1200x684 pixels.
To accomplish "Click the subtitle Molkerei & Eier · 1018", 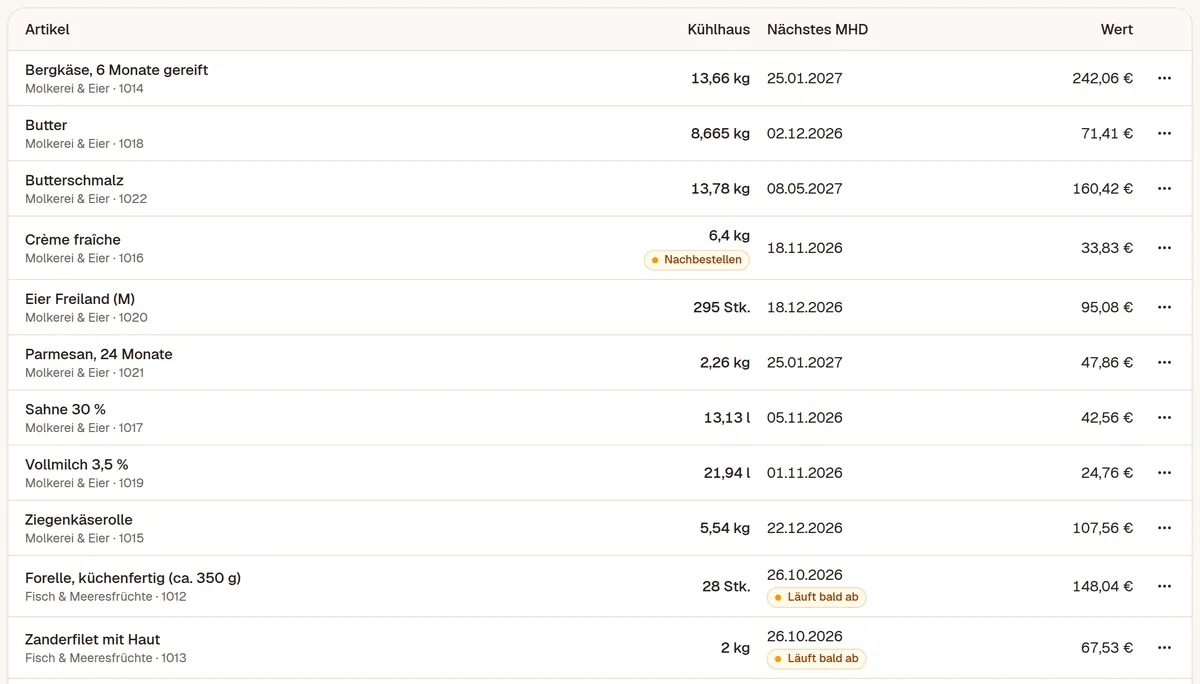I will (84, 144).
